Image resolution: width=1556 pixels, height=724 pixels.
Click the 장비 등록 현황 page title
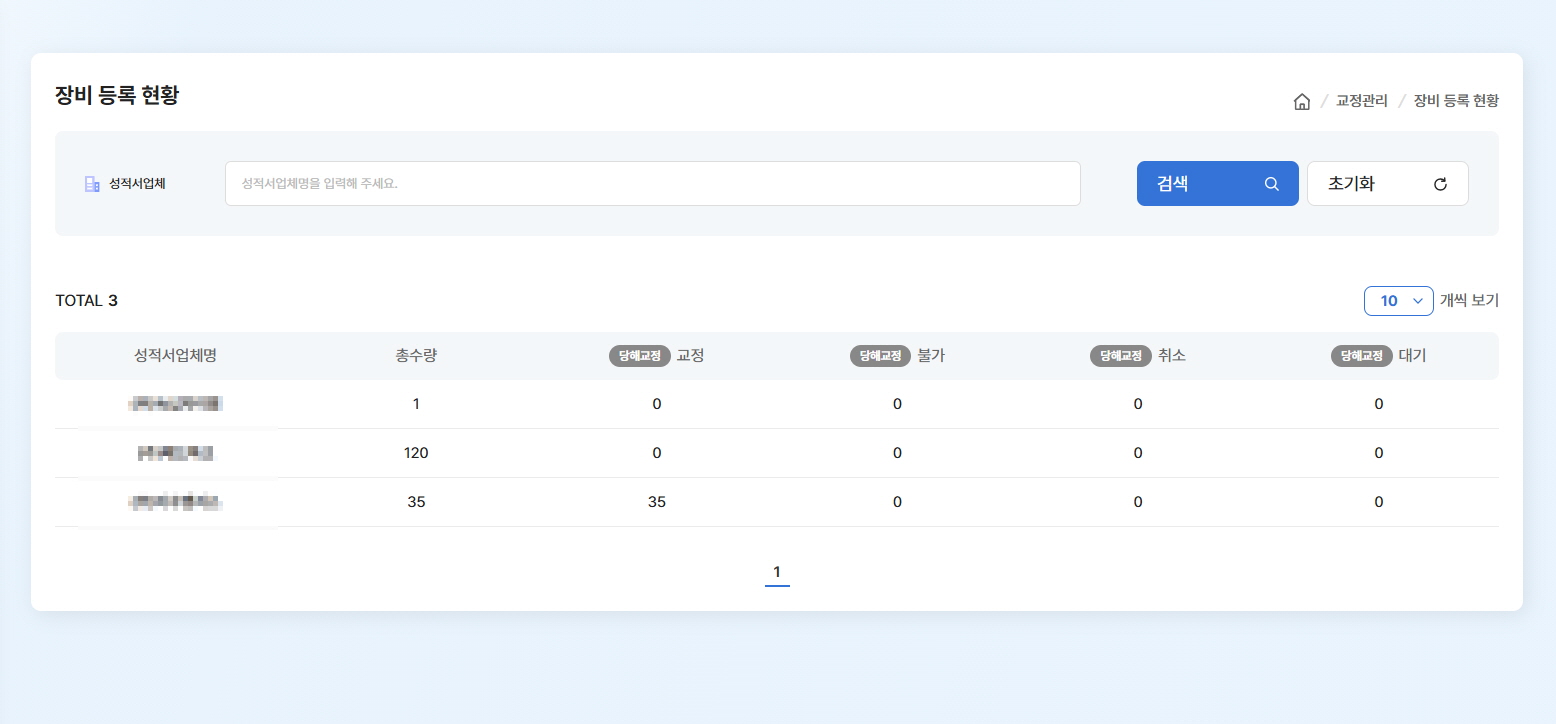117,96
